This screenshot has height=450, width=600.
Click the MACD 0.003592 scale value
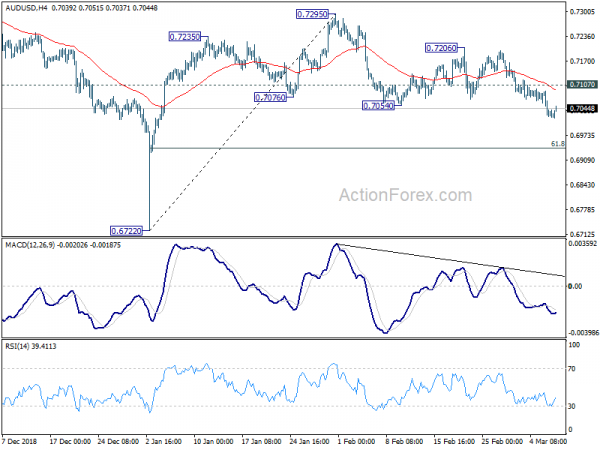click(583, 243)
